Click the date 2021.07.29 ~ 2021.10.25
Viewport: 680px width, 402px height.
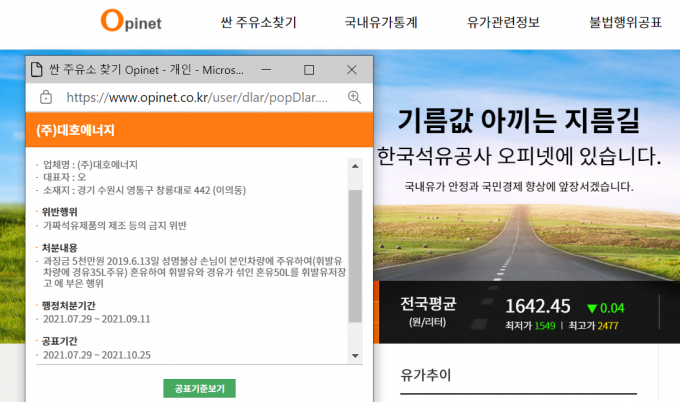97,355
